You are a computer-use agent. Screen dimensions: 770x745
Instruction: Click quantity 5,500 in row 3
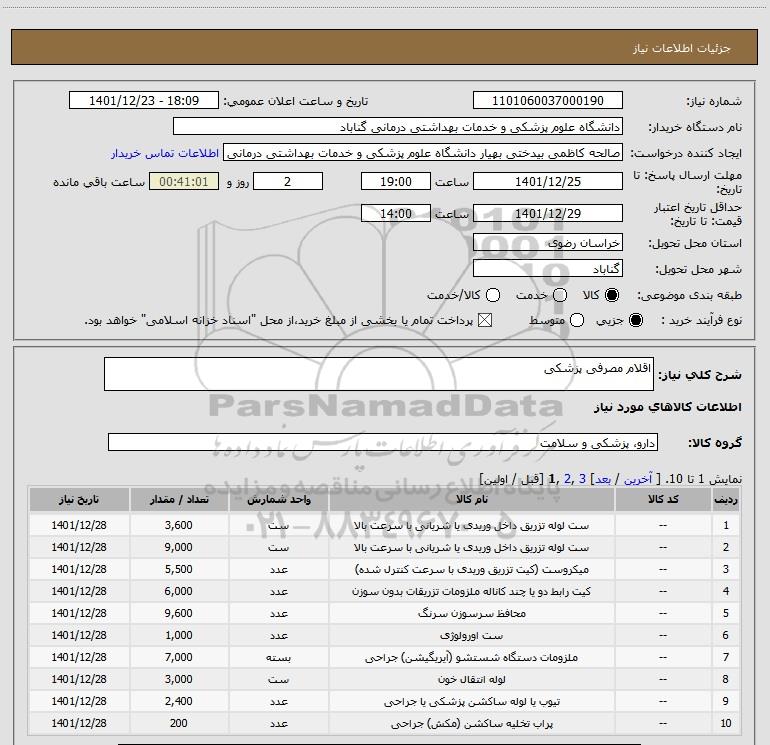[179, 569]
